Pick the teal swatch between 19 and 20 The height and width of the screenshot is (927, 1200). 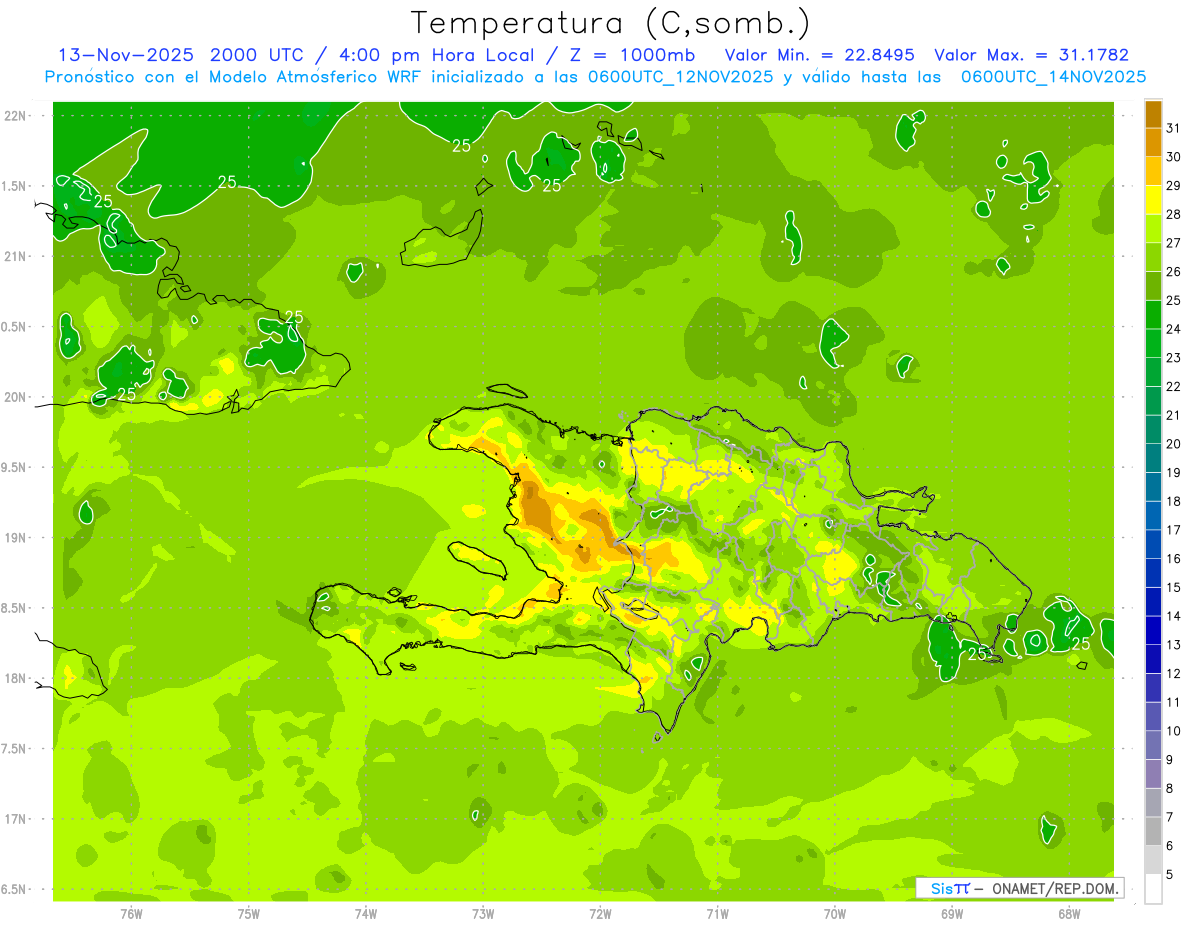(1153, 459)
